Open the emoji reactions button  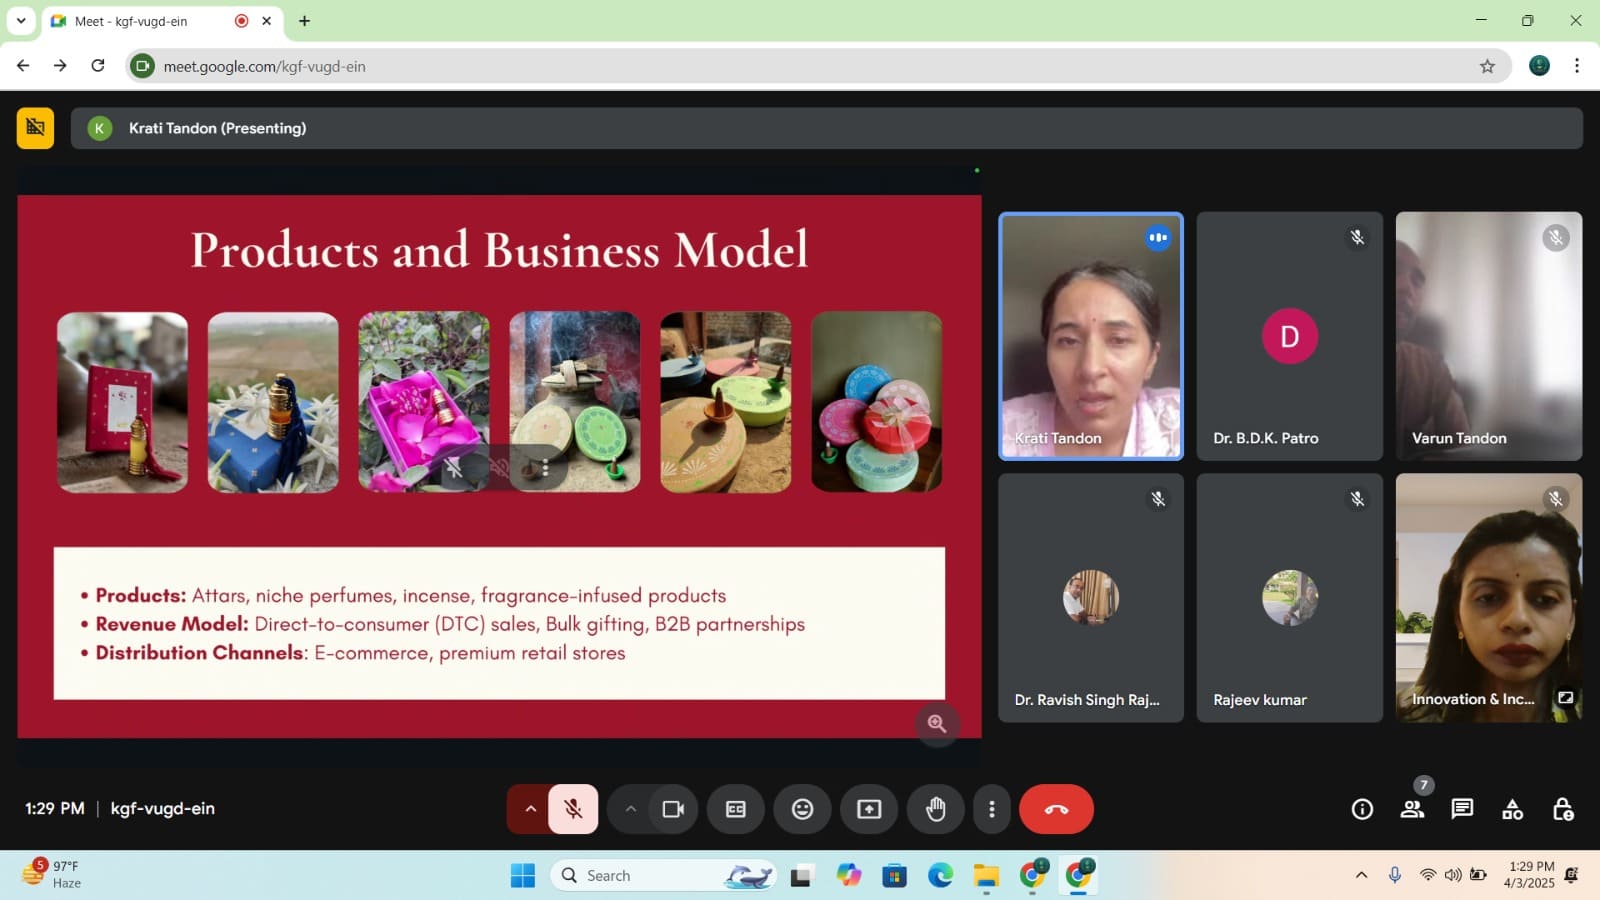click(802, 809)
